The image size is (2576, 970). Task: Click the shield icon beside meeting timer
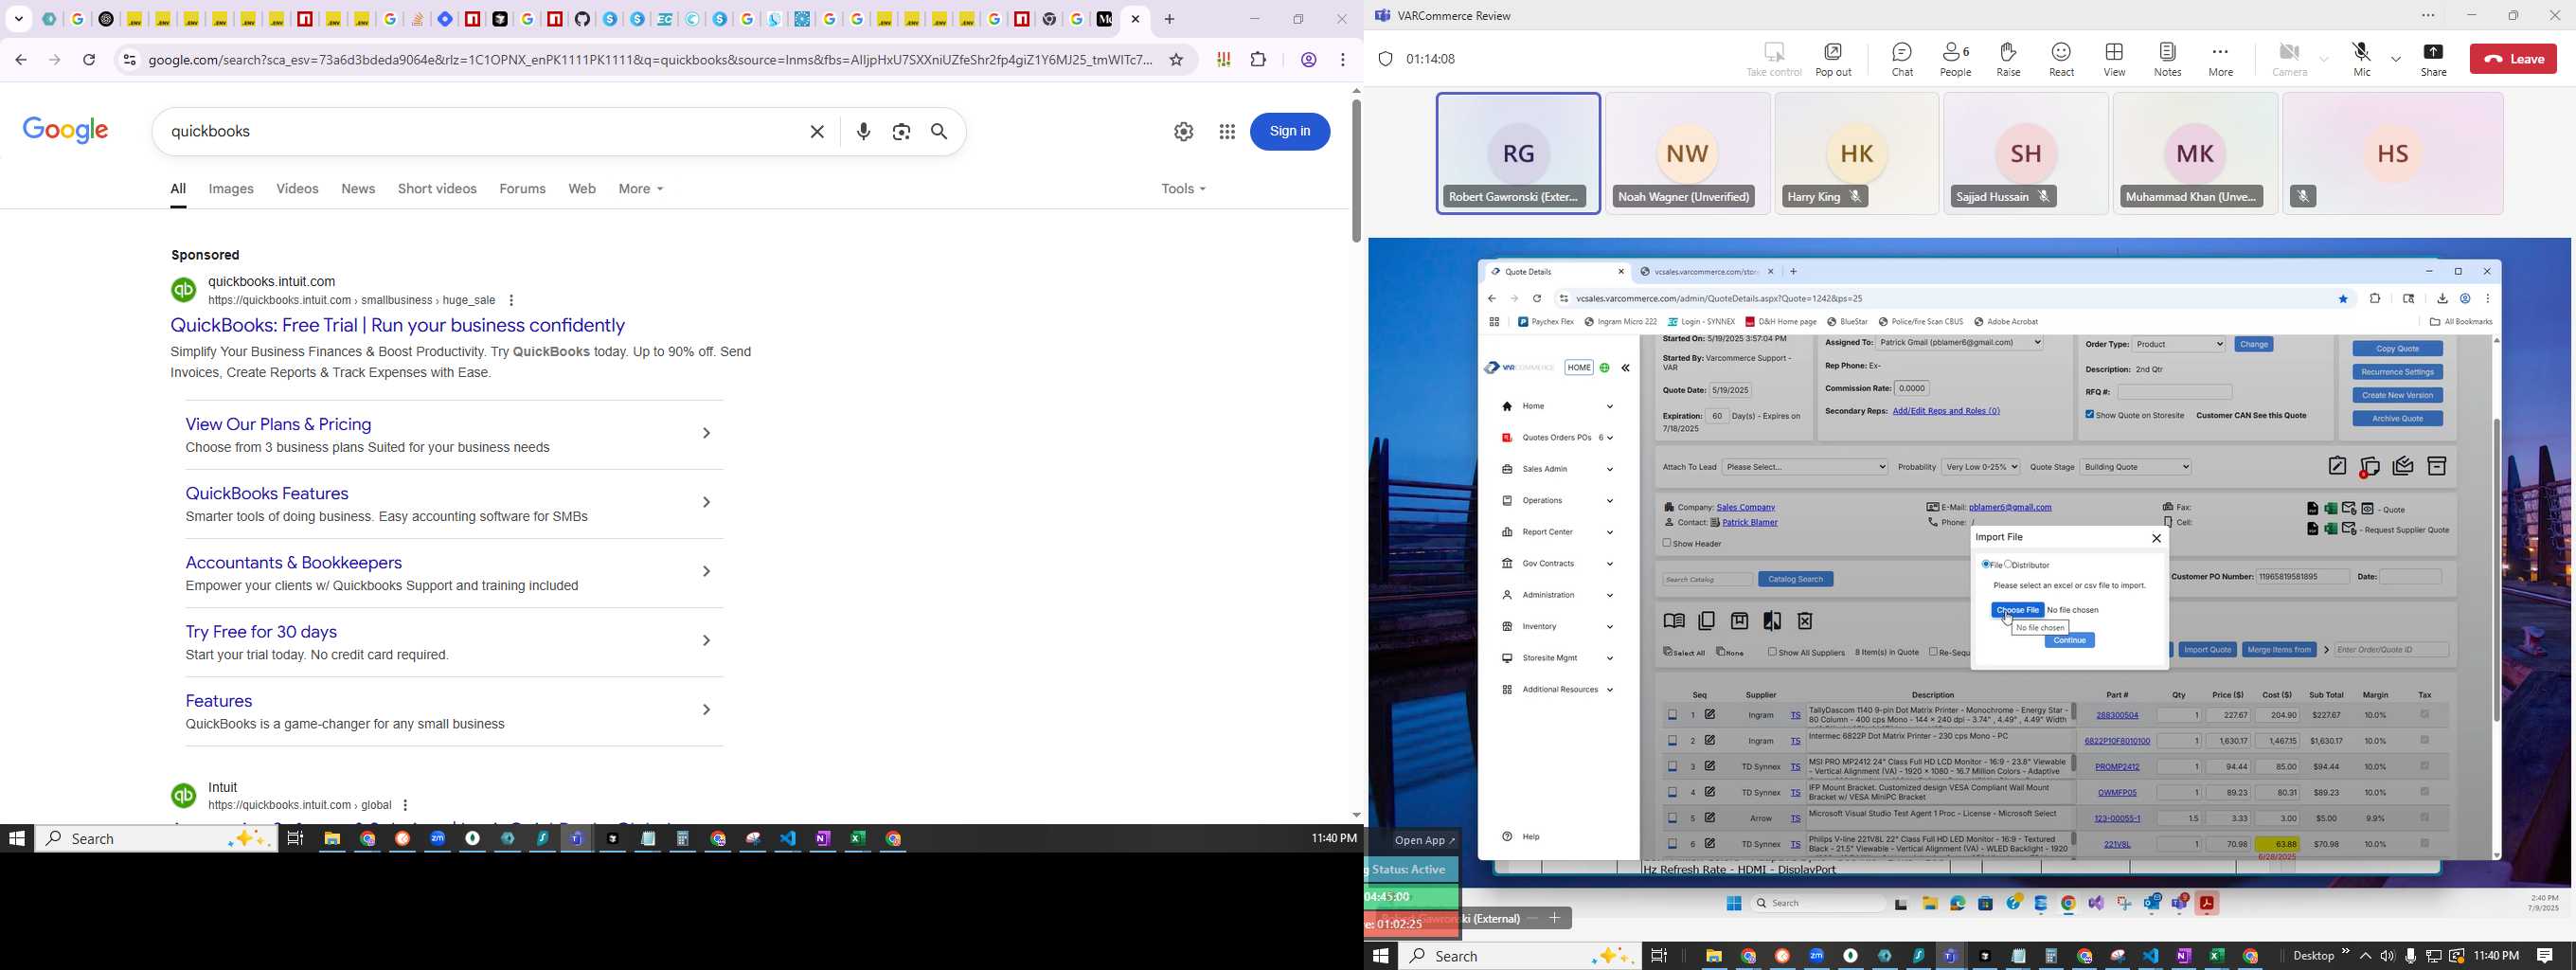click(x=1385, y=59)
